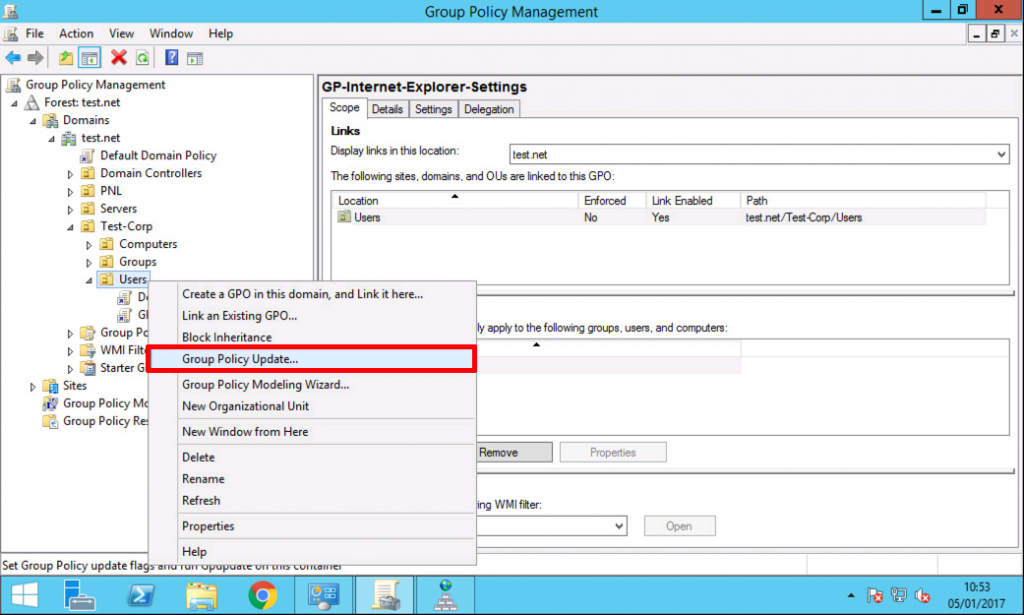The width and height of the screenshot is (1024, 615).
Task: Unmute the system volume in the tray
Action: 921,597
